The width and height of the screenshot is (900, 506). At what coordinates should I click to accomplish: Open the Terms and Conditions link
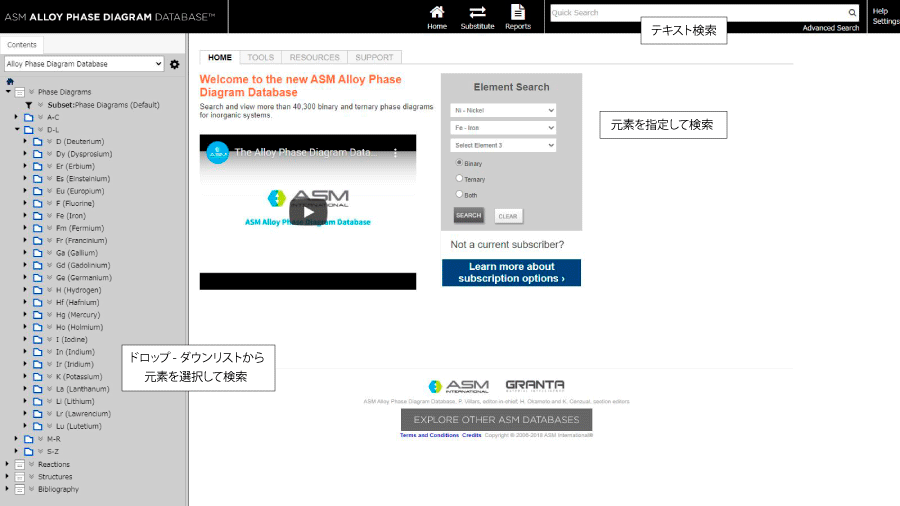(x=429, y=435)
